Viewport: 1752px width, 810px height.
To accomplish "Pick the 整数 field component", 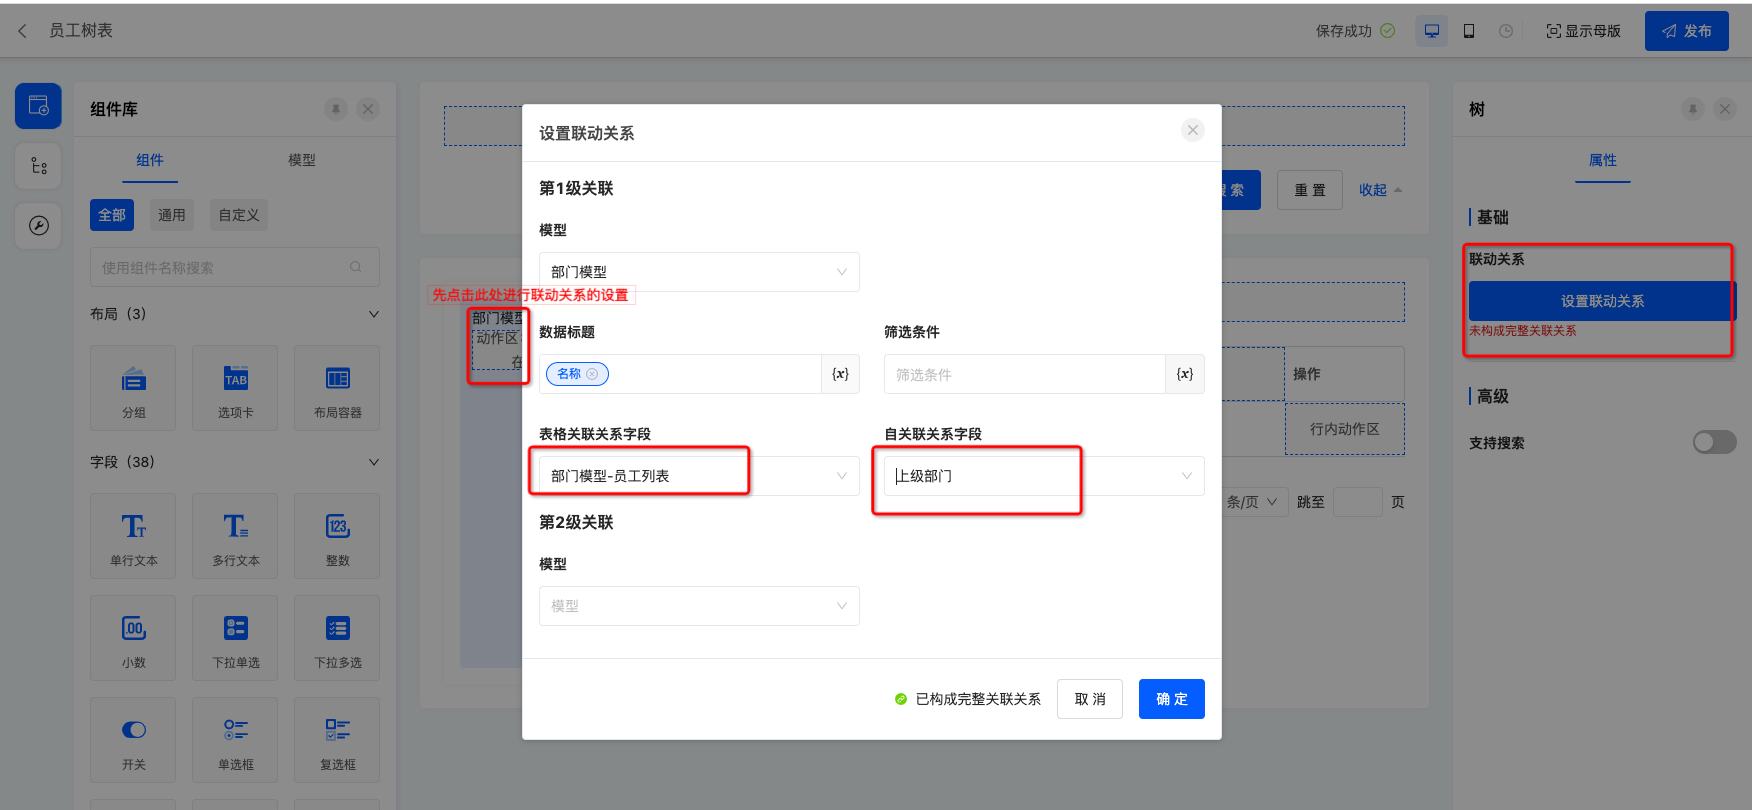I will point(337,536).
